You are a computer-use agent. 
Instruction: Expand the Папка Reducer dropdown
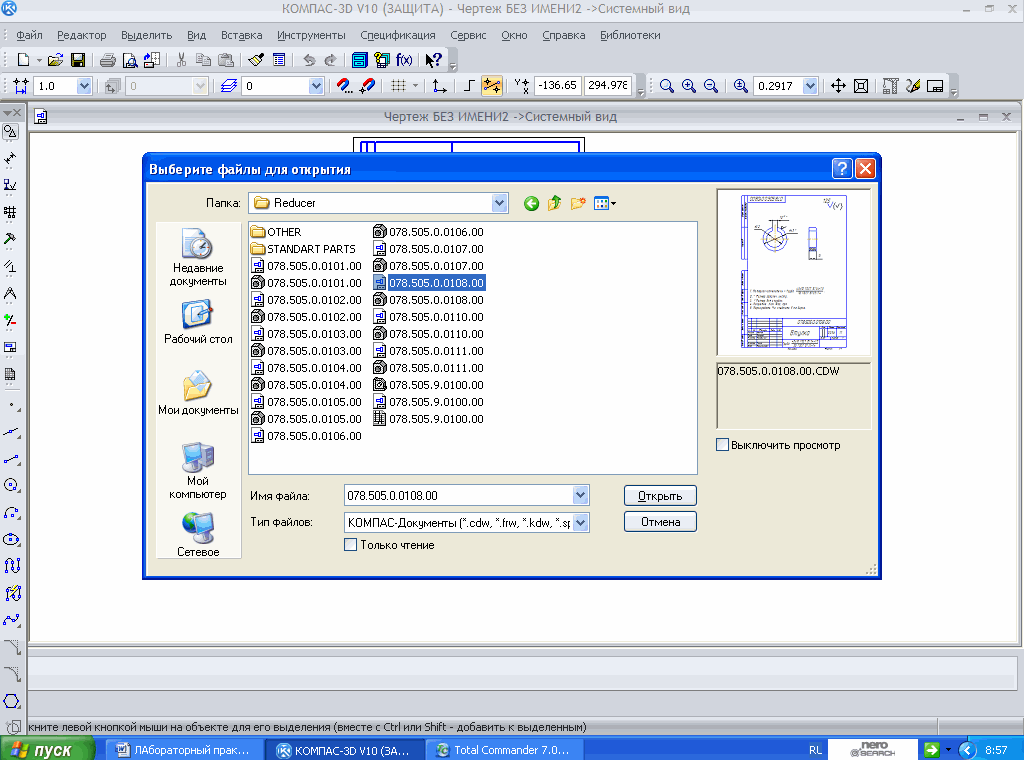pyautogui.click(x=500, y=203)
